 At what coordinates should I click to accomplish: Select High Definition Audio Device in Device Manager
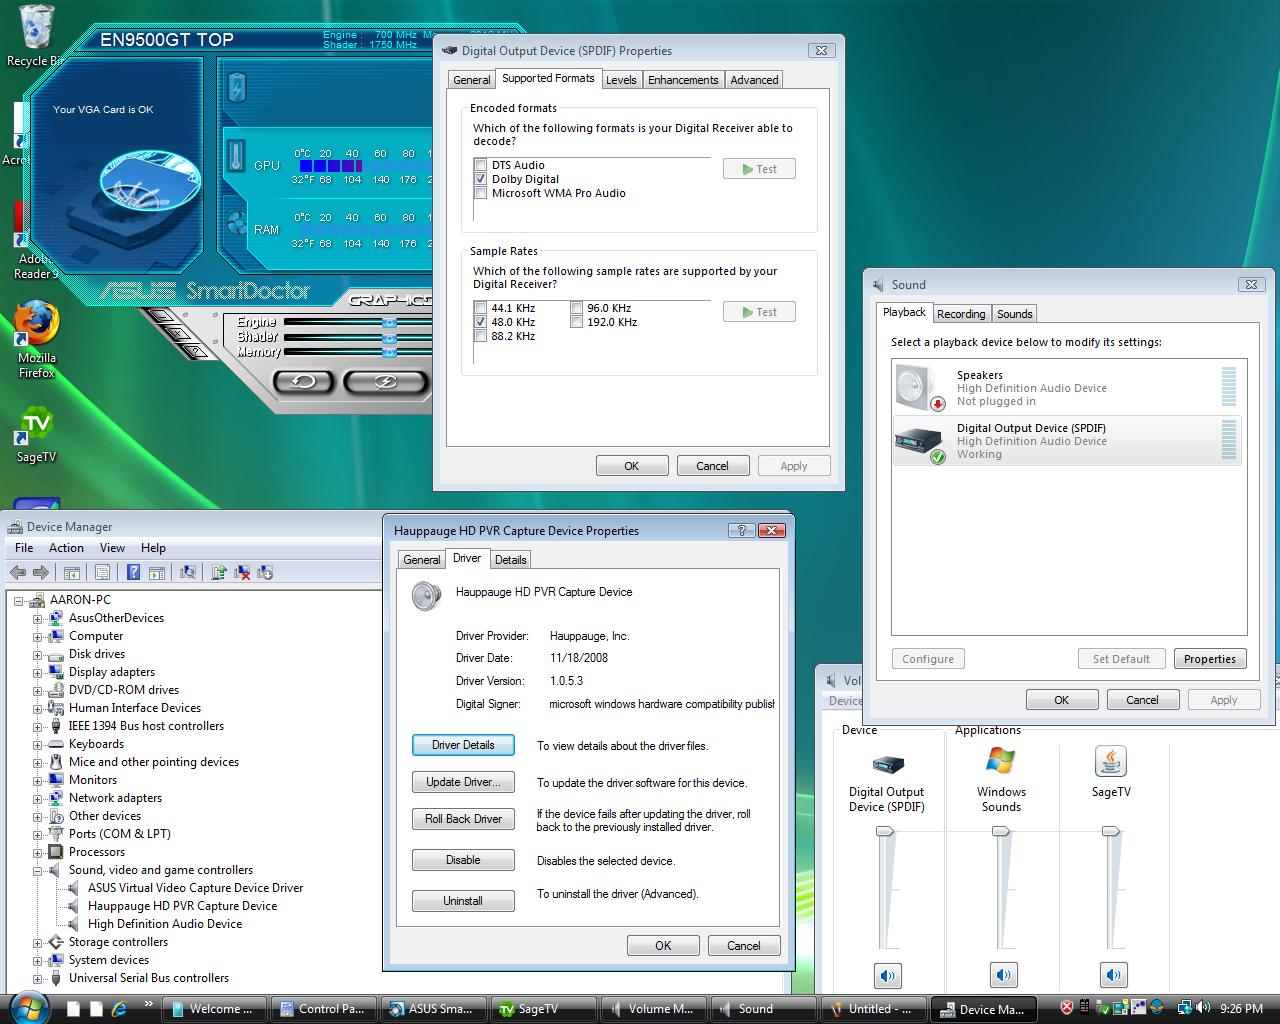pyautogui.click(x=165, y=924)
